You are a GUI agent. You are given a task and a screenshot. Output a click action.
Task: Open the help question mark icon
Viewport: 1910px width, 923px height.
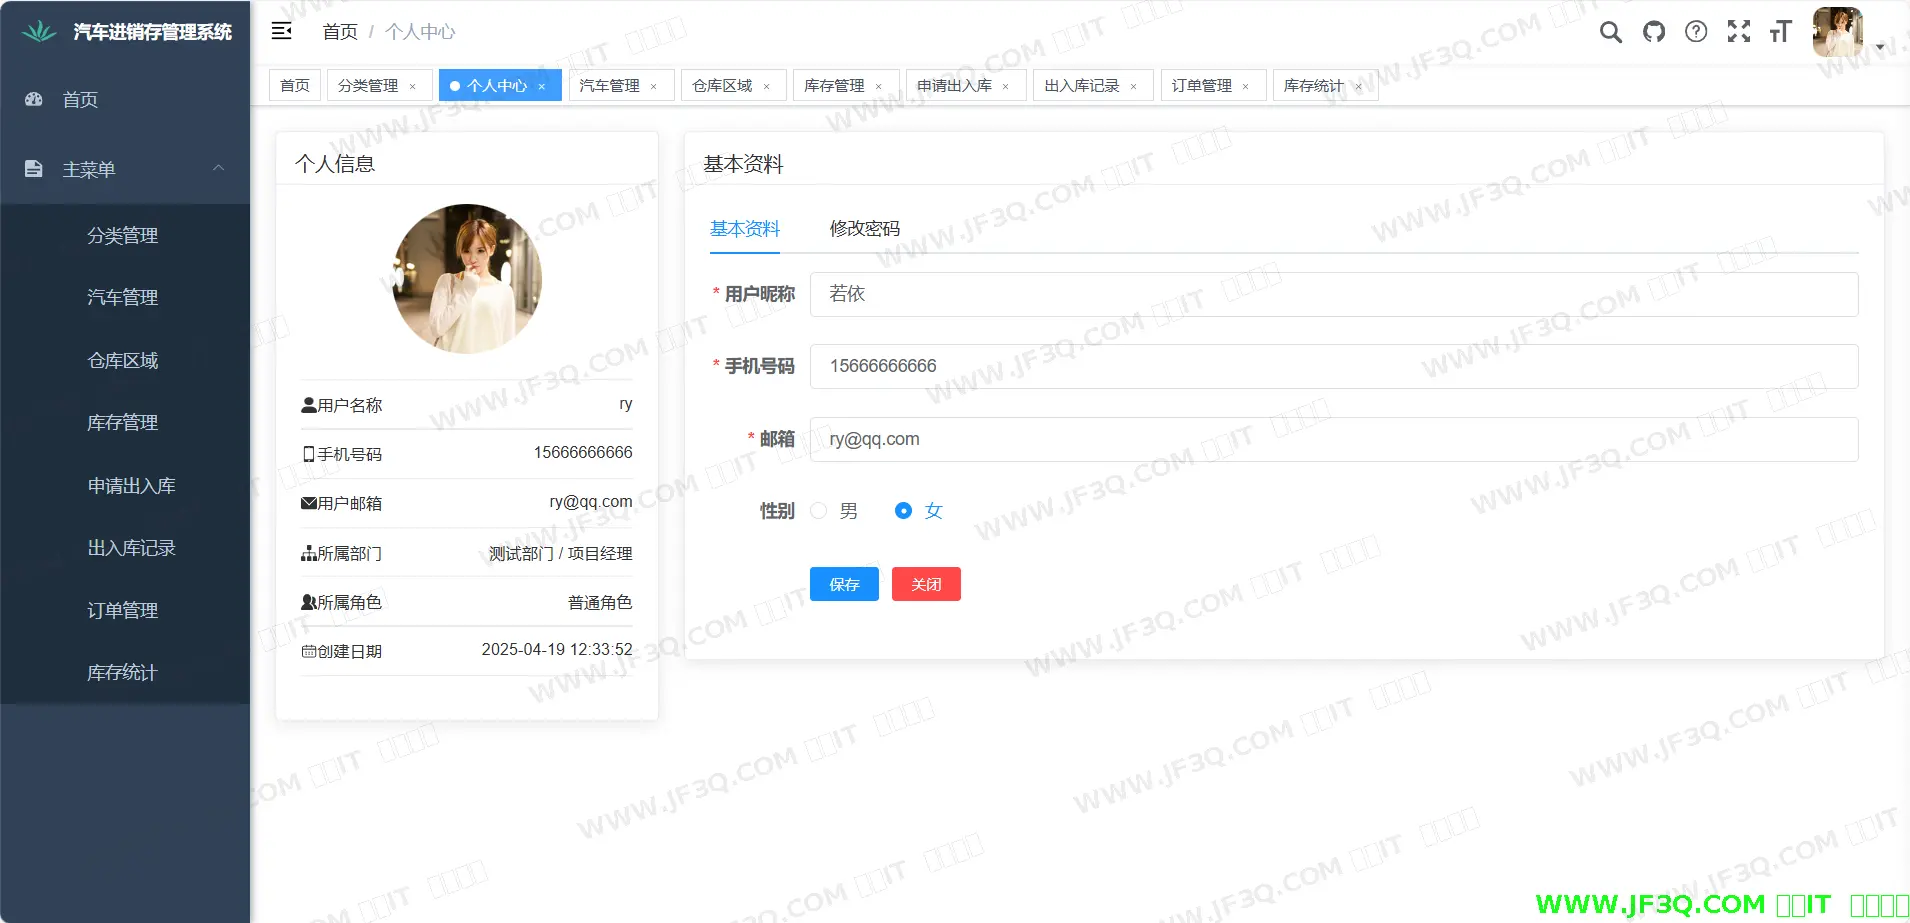pos(1696,32)
